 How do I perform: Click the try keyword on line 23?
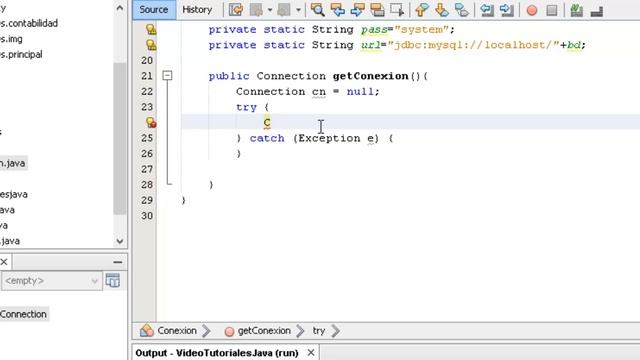[x=246, y=107]
